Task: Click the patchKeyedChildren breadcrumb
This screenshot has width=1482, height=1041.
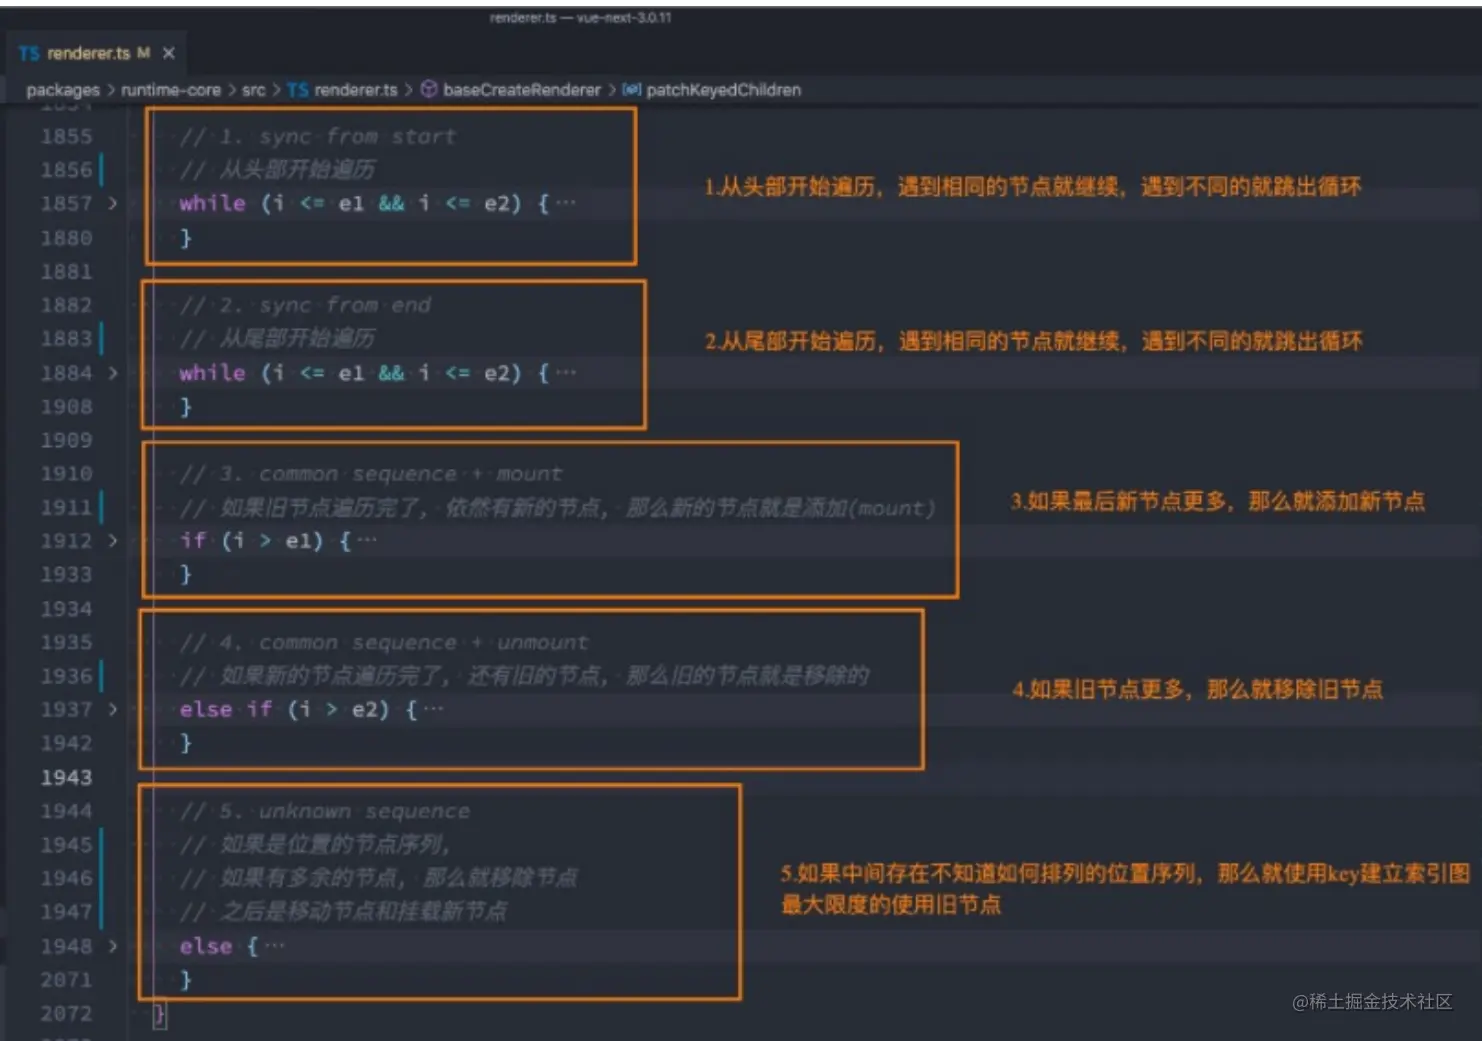Action: pos(723,90)
